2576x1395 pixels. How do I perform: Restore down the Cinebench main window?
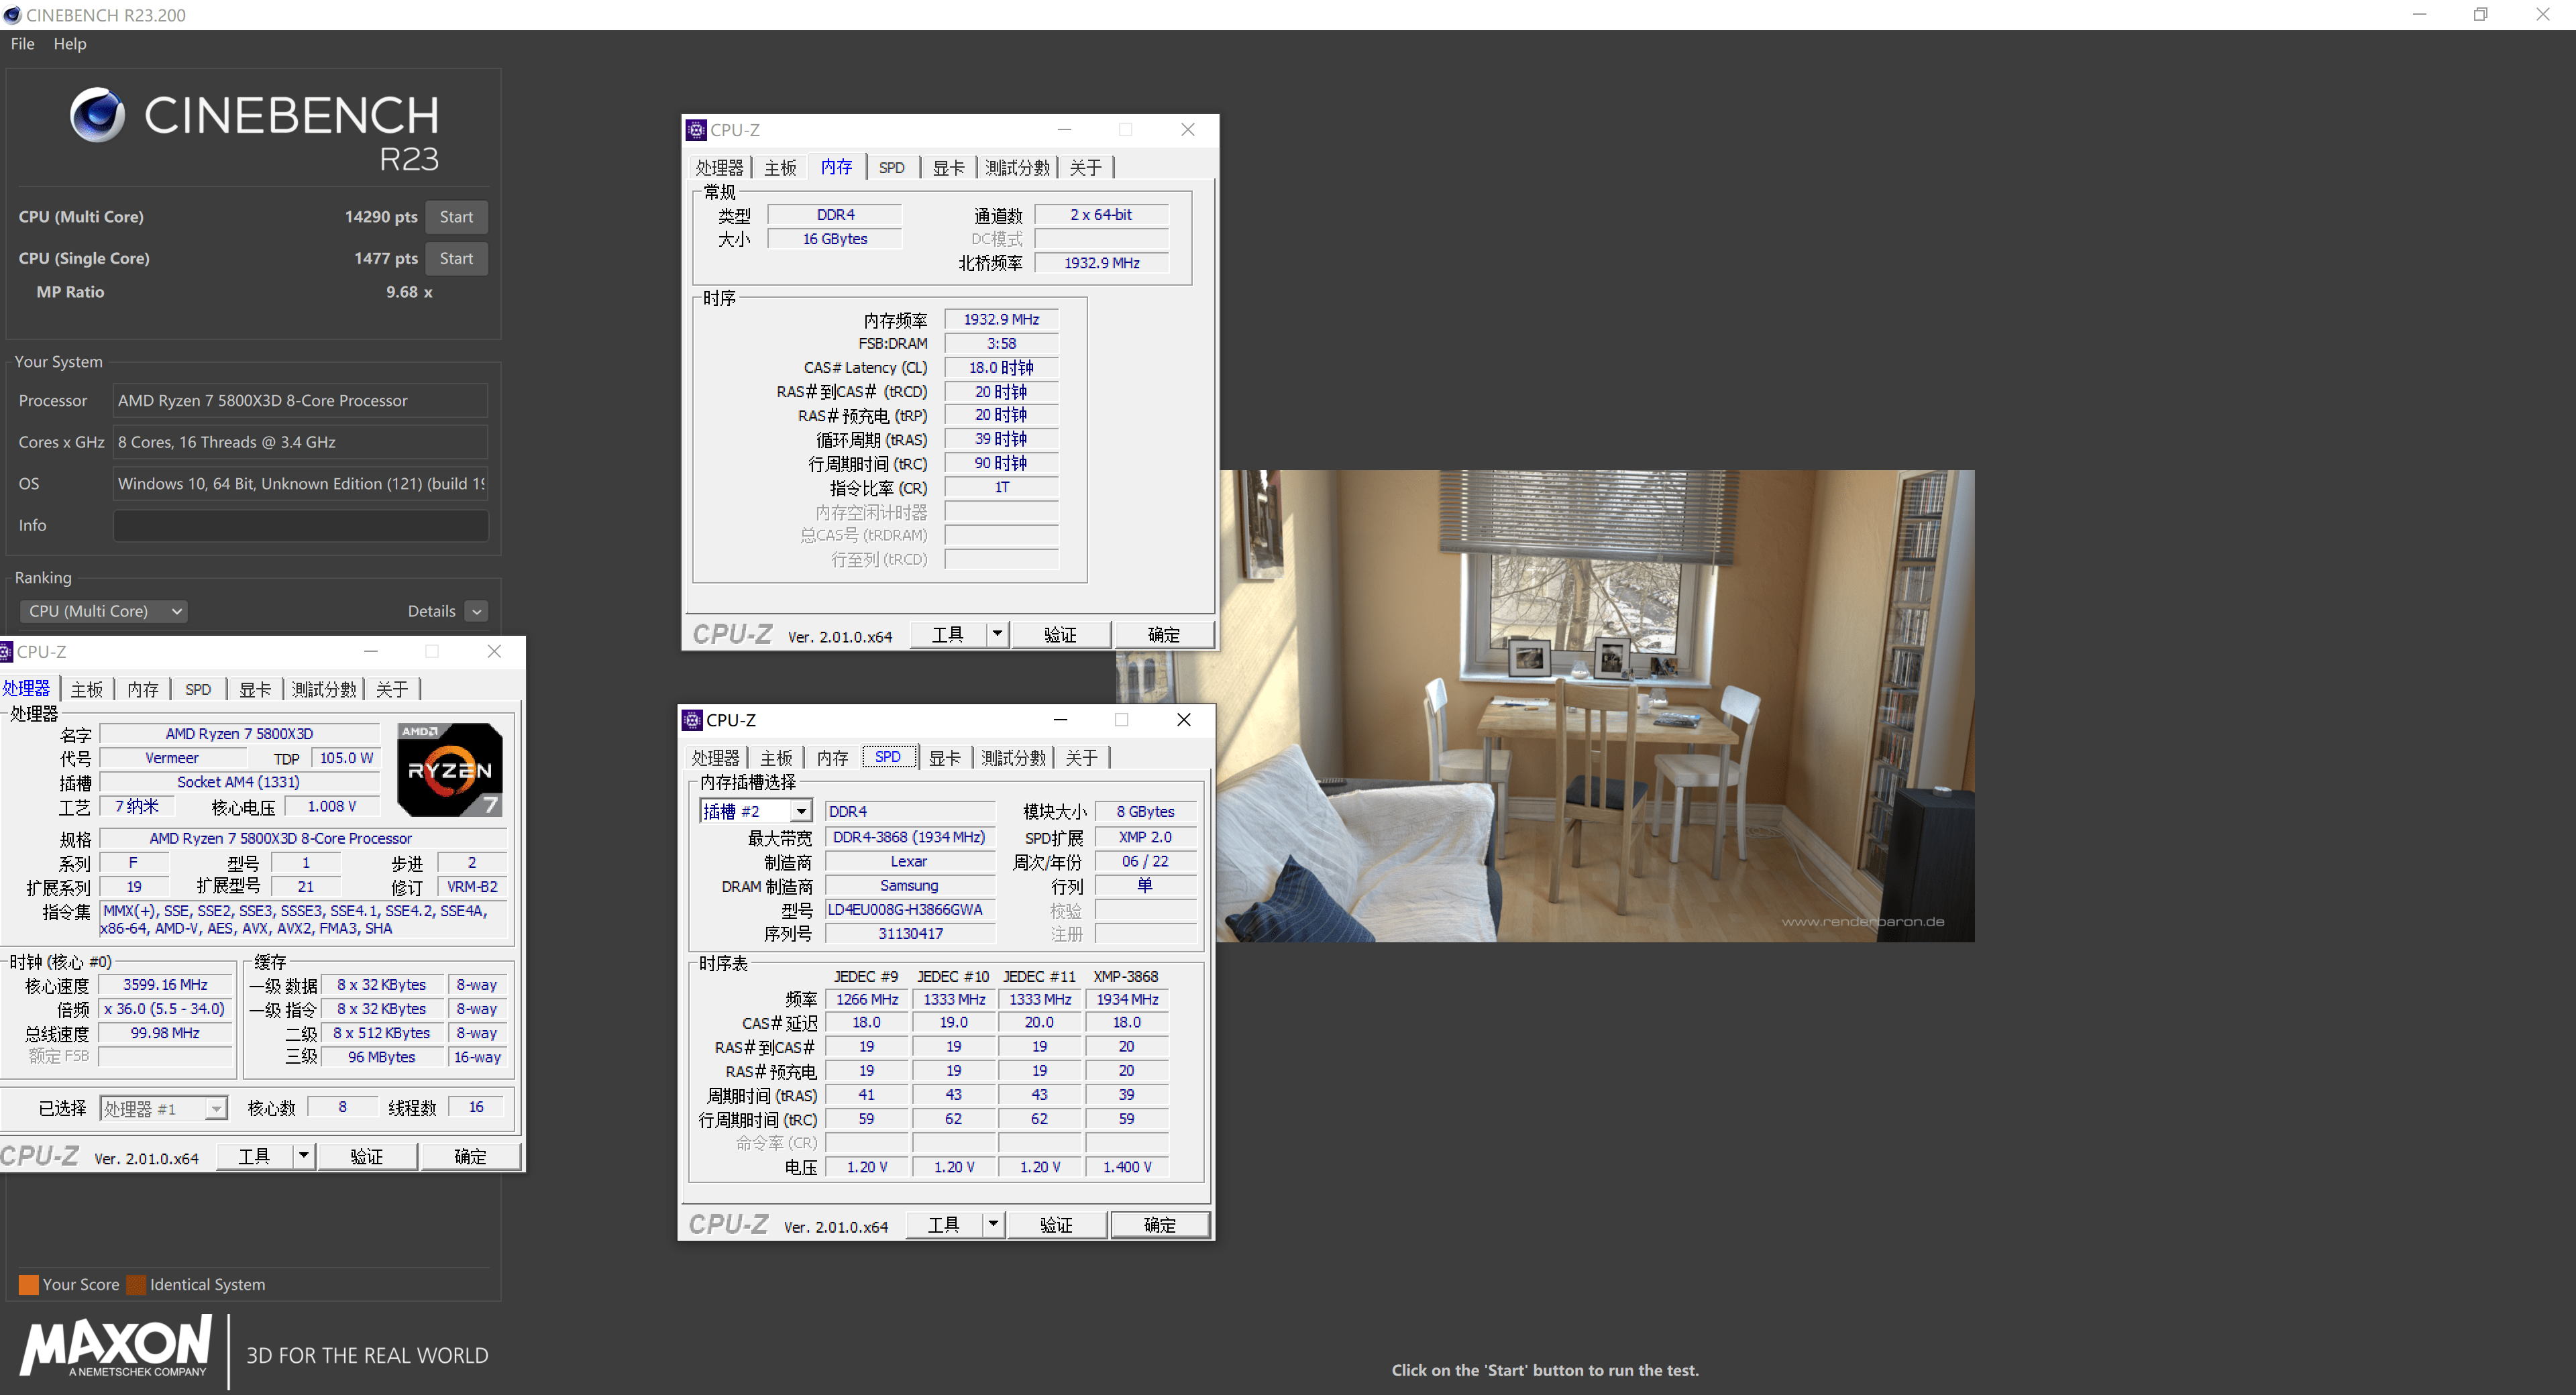click(x=2481, y=15)
